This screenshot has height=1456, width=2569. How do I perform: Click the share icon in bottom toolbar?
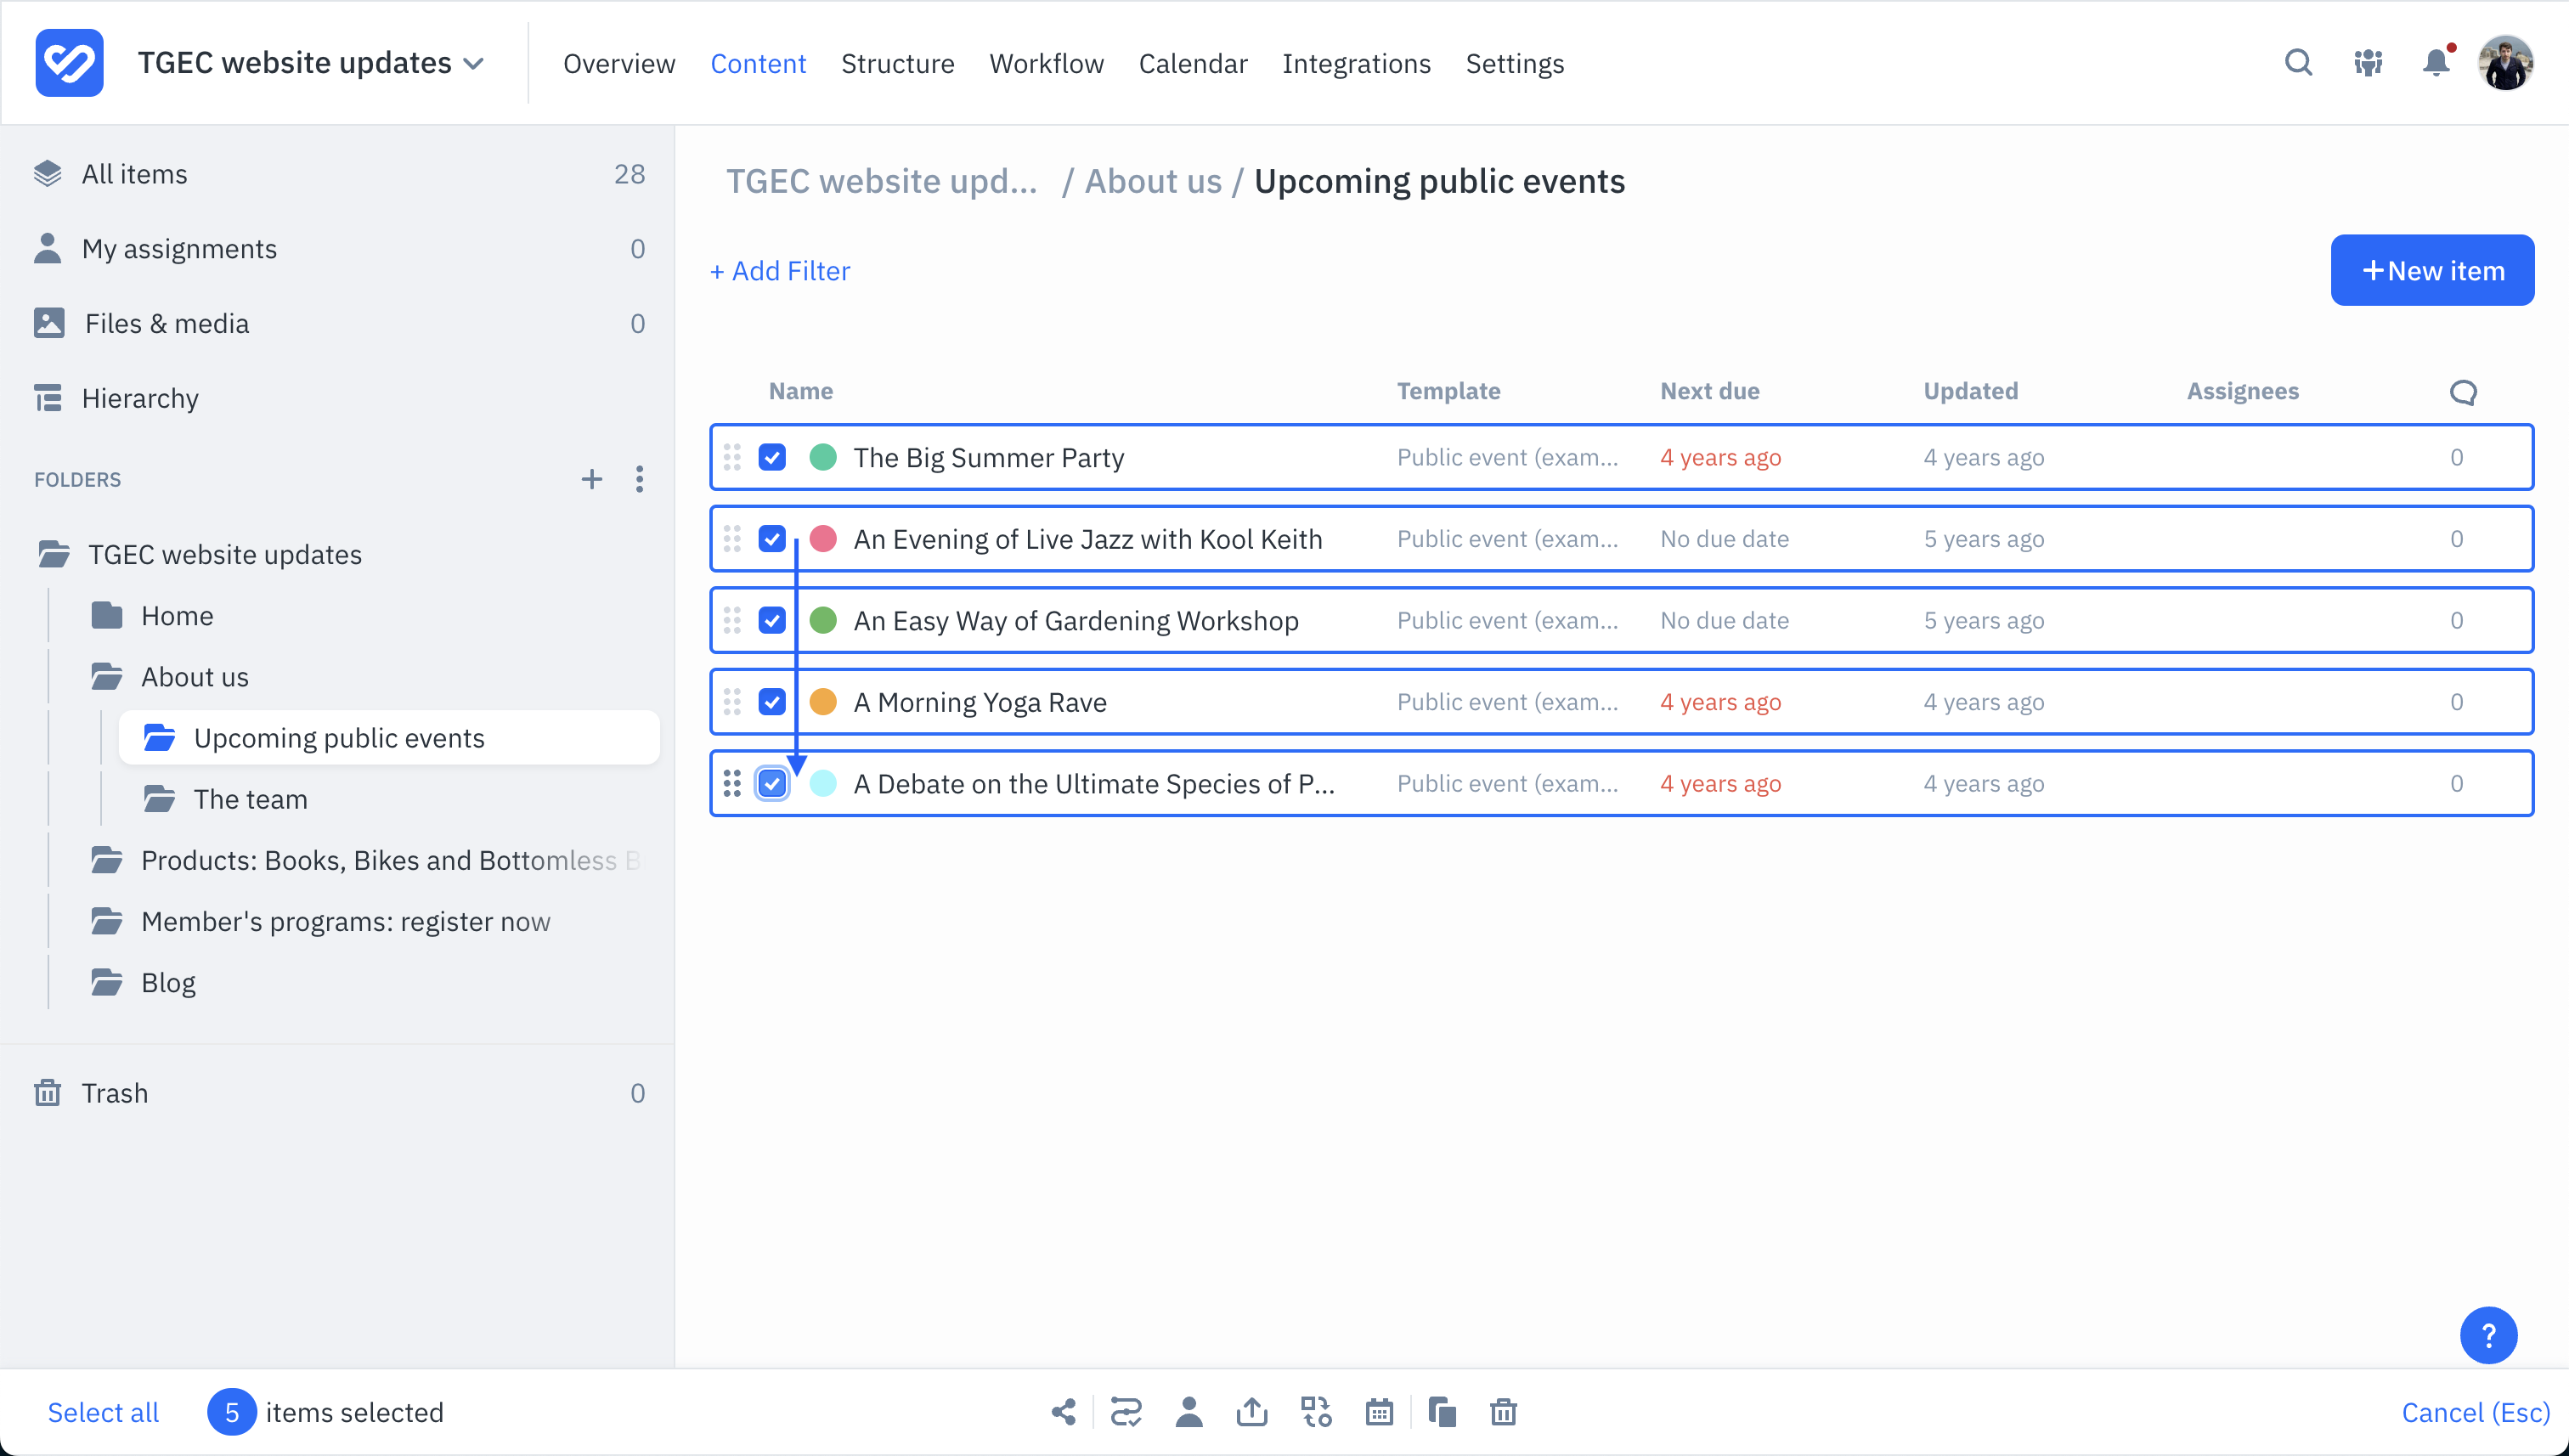[x=1064, y=1412]
